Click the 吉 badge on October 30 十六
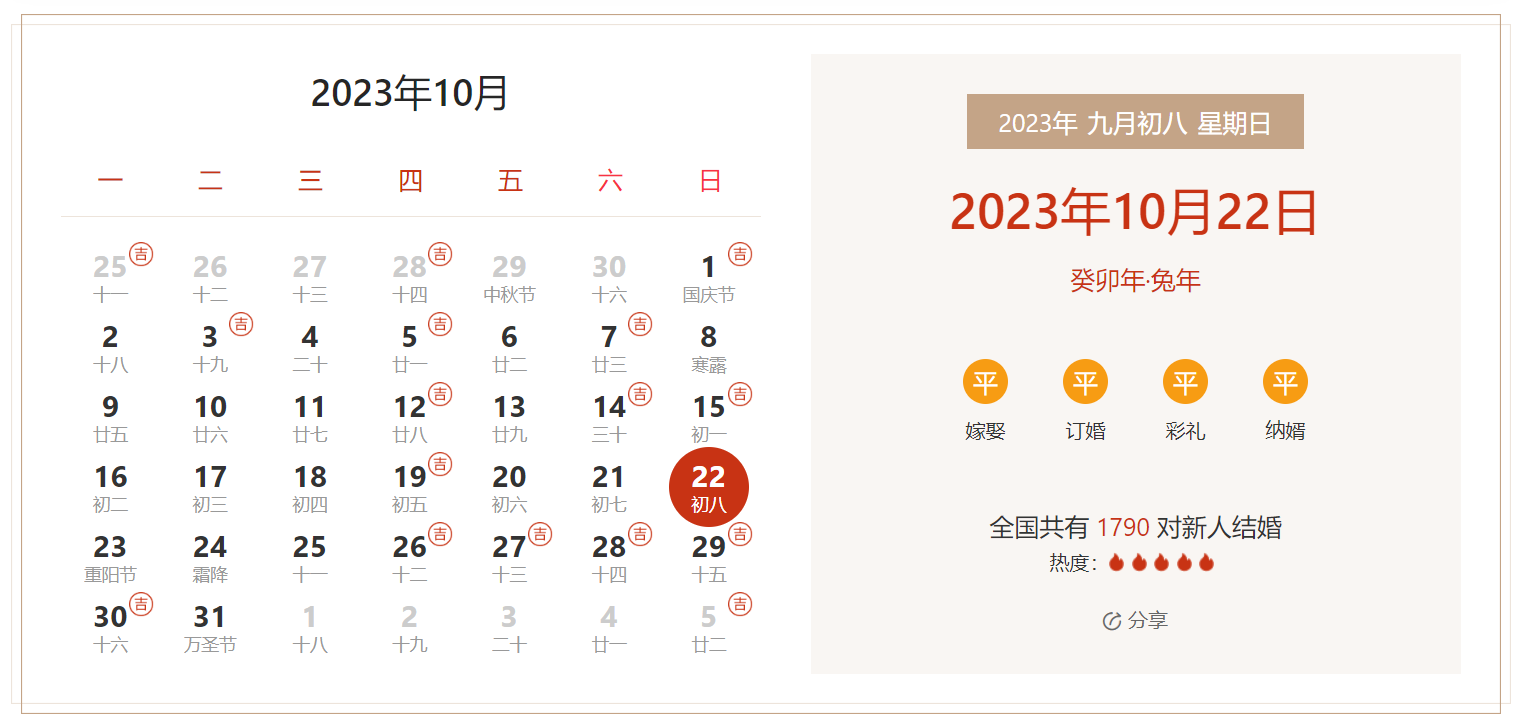 [x=141, y=604]
